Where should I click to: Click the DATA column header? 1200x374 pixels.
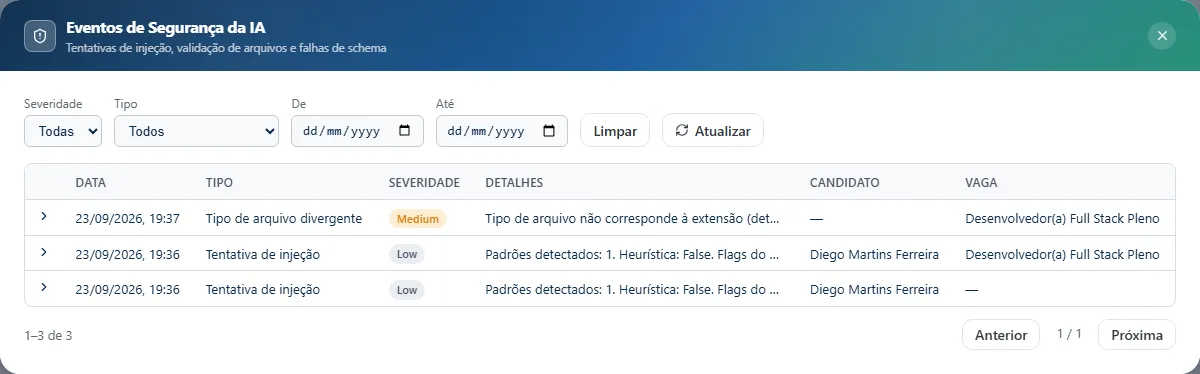click(91, 183)
